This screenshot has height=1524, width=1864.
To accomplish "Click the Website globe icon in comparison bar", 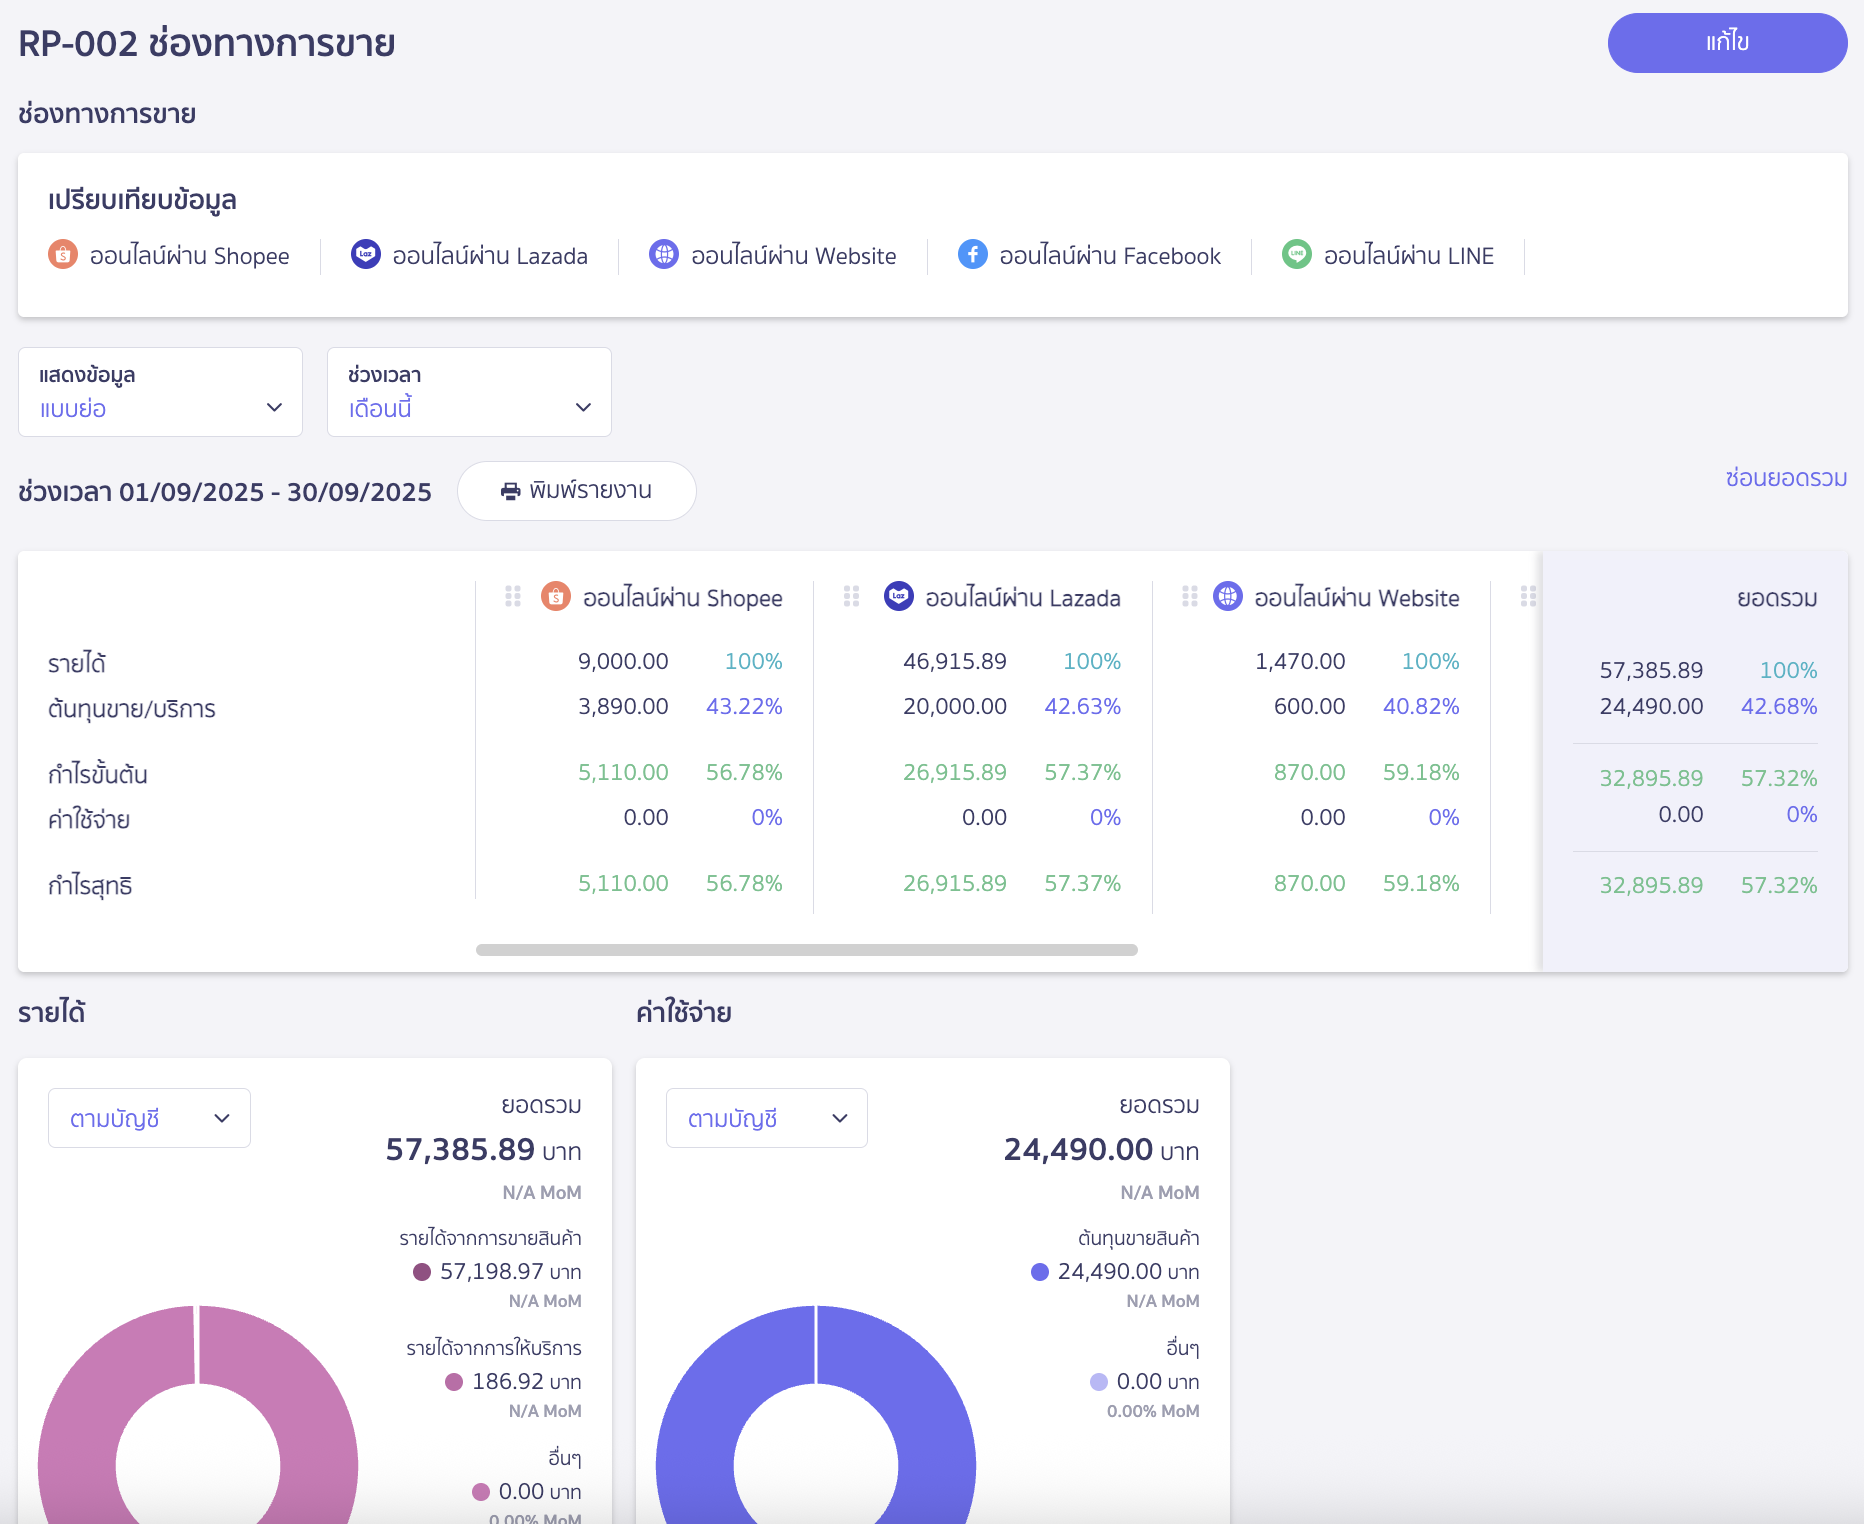I will point(664,255).
